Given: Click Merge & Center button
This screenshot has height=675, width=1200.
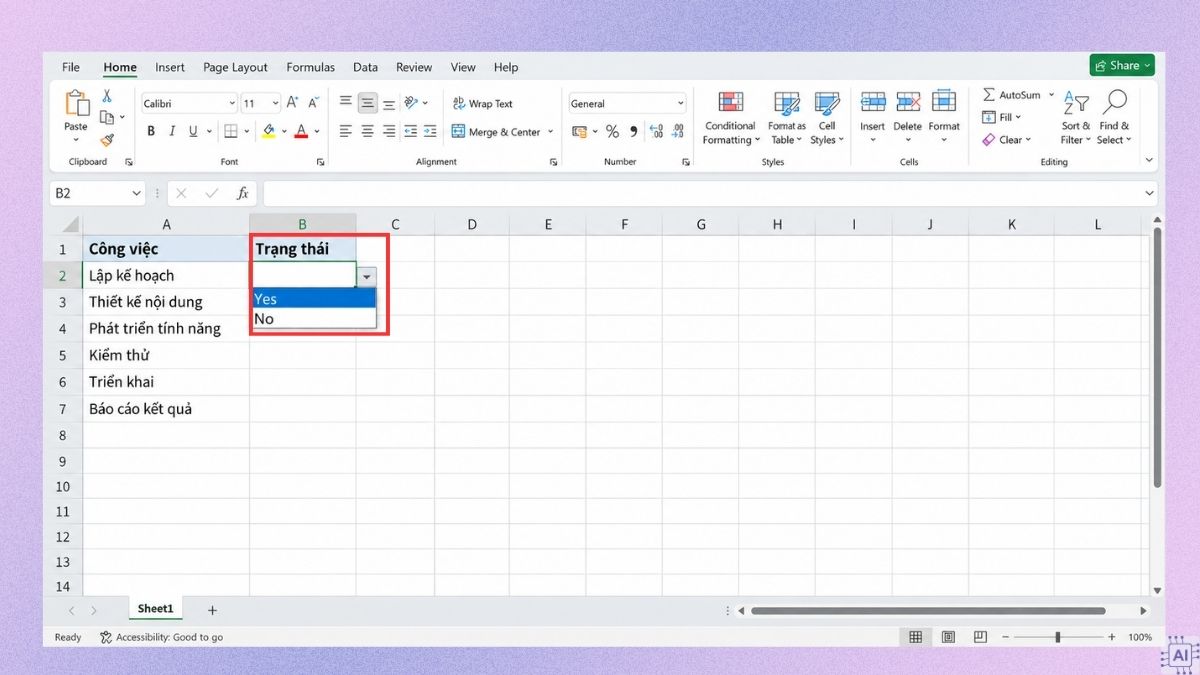Looking at the screenshot, I should (x=495, y=131).
